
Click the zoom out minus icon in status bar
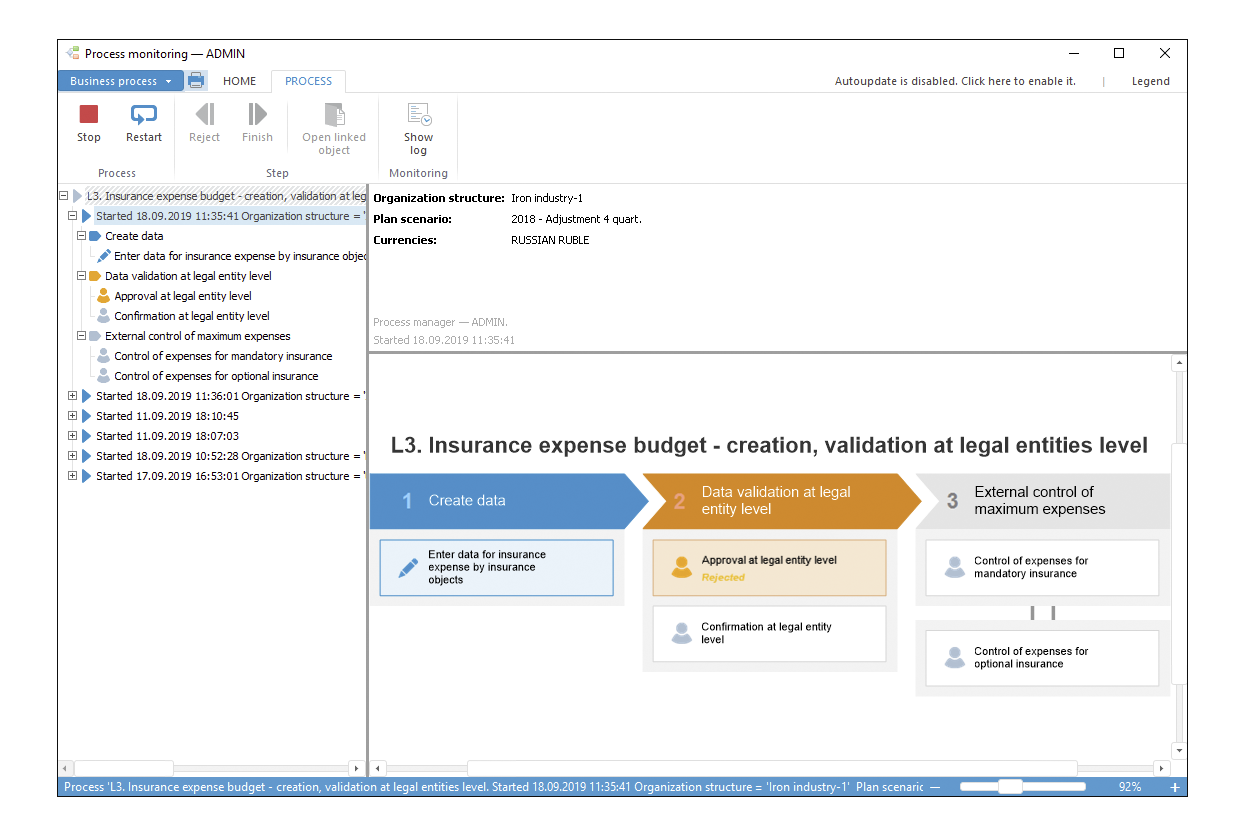(x=935, y=788)
